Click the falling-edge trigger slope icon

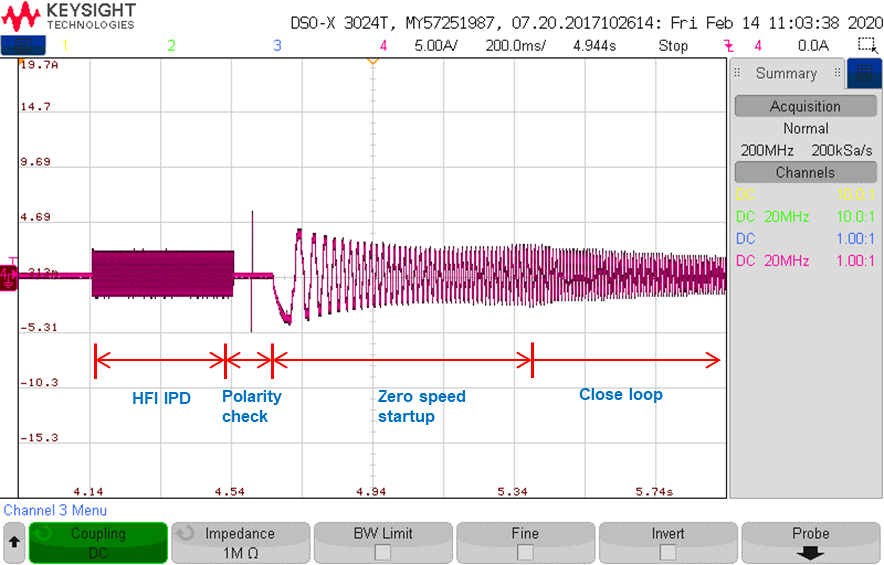[728, 46]
